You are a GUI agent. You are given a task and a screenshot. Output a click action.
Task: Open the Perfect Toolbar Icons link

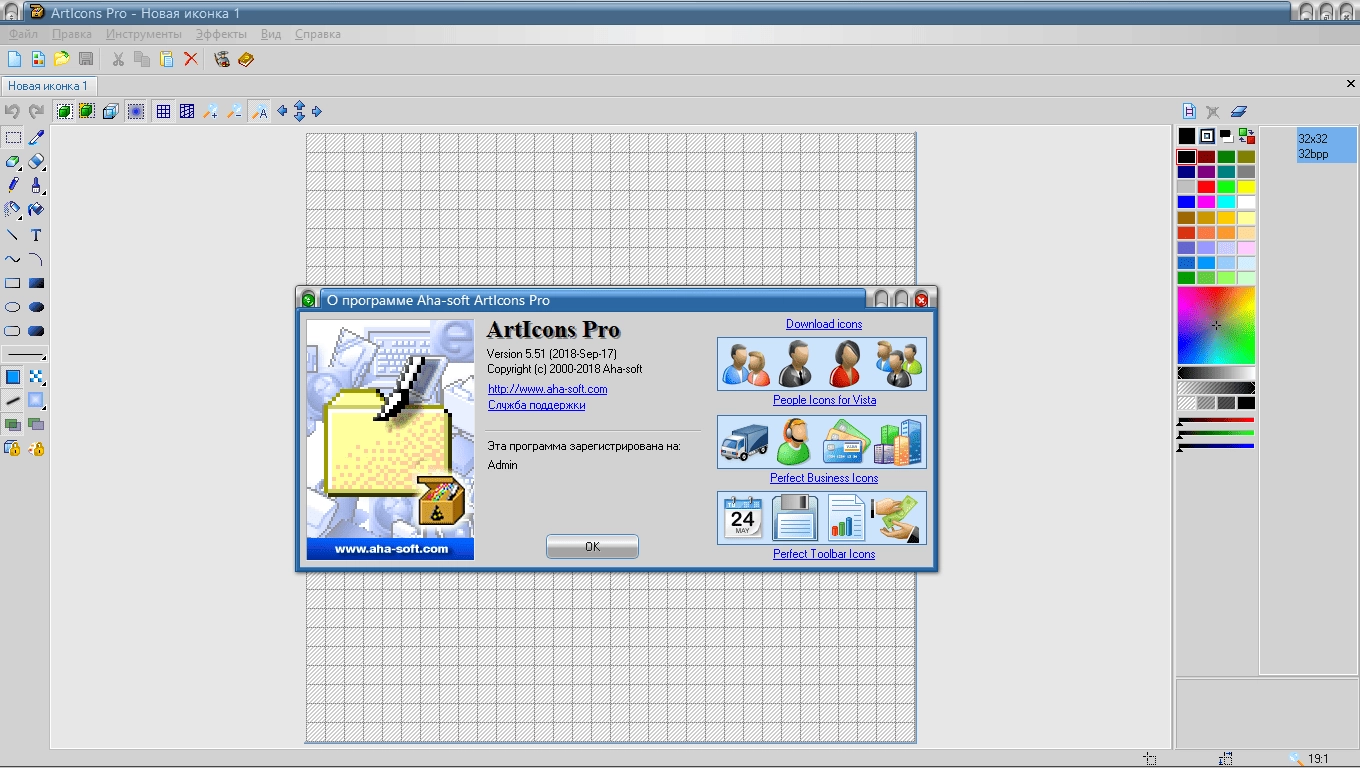point(824,554)
